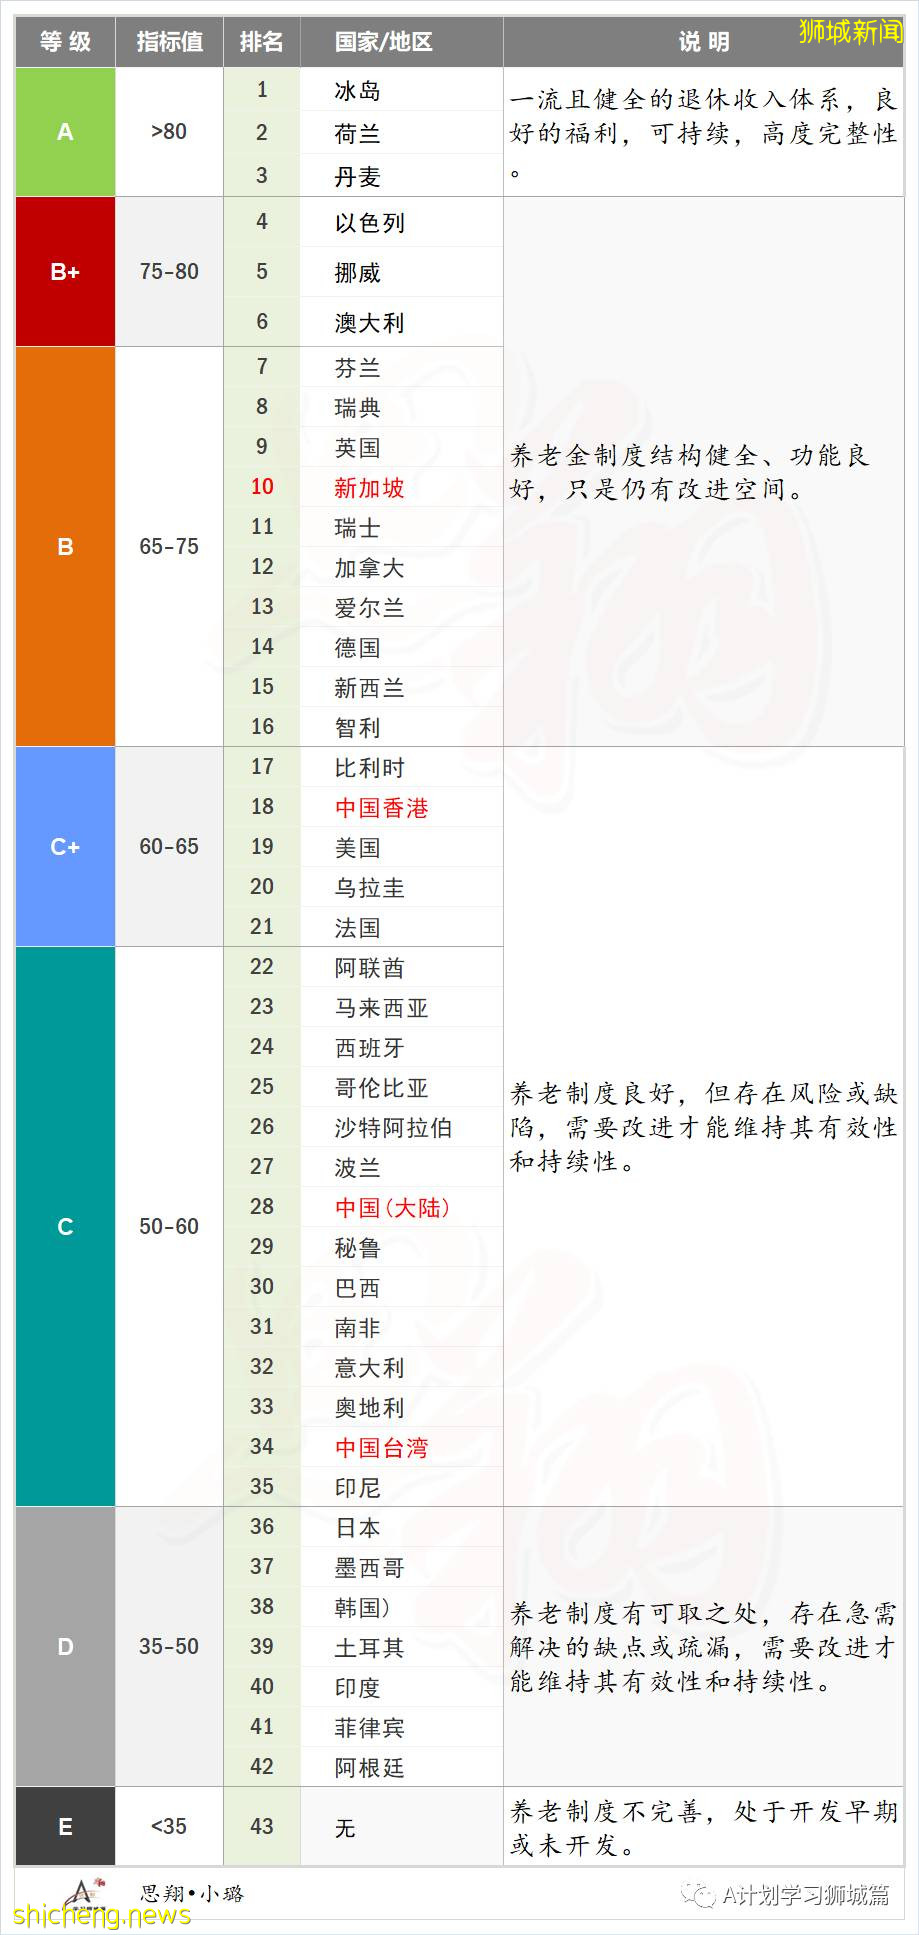Select the teal grade C cell
Image resolution: width=919 pixels, height=1935 pixels.
coord(65,1227)
